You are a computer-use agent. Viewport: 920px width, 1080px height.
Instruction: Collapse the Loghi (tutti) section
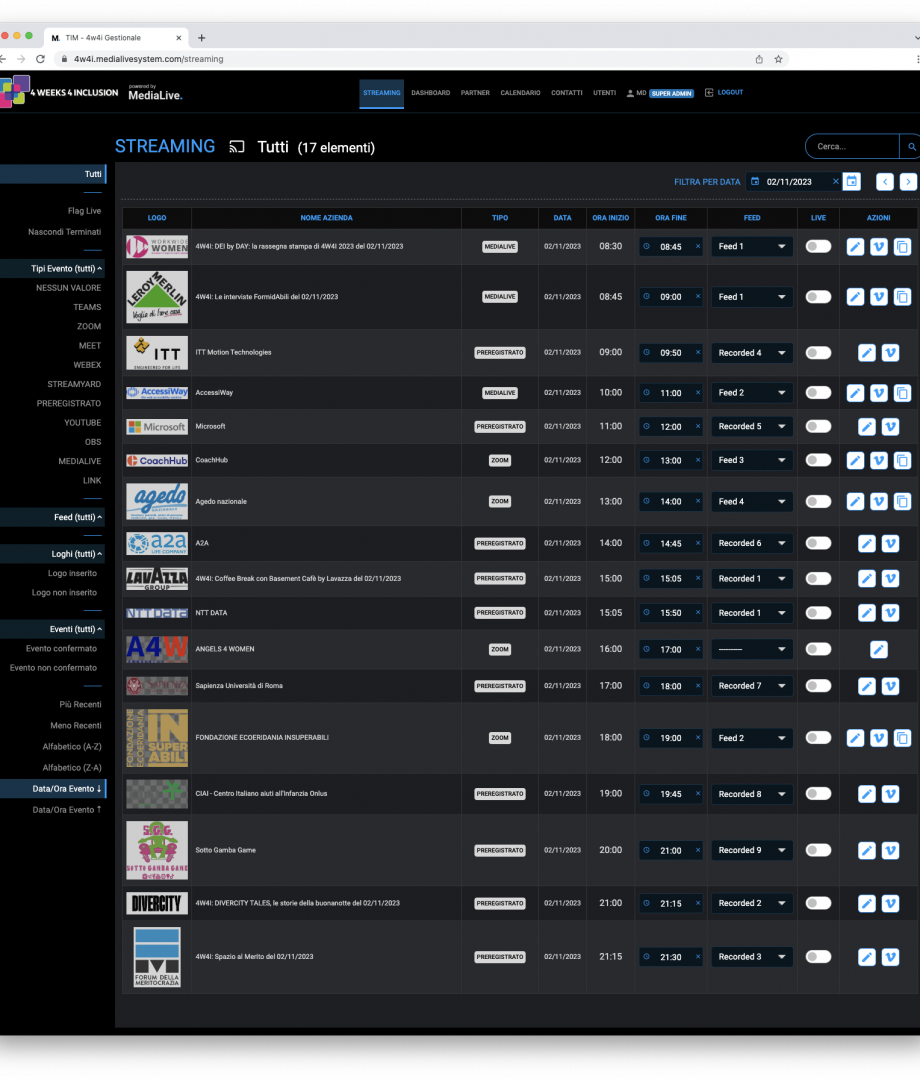pos(76,554)
